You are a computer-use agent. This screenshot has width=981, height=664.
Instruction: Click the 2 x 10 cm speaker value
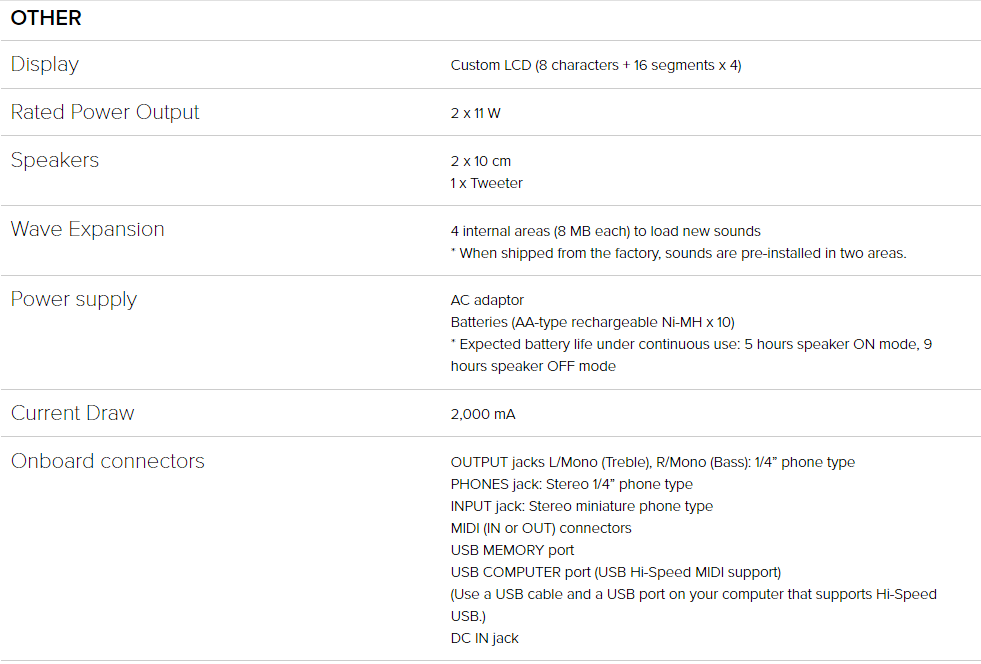480,161
